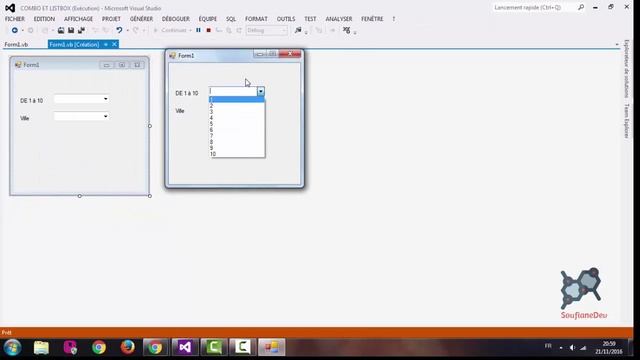Click the volume speaker tray icon
This screenshot has height=360, width=640.
[x=572, y=348]
